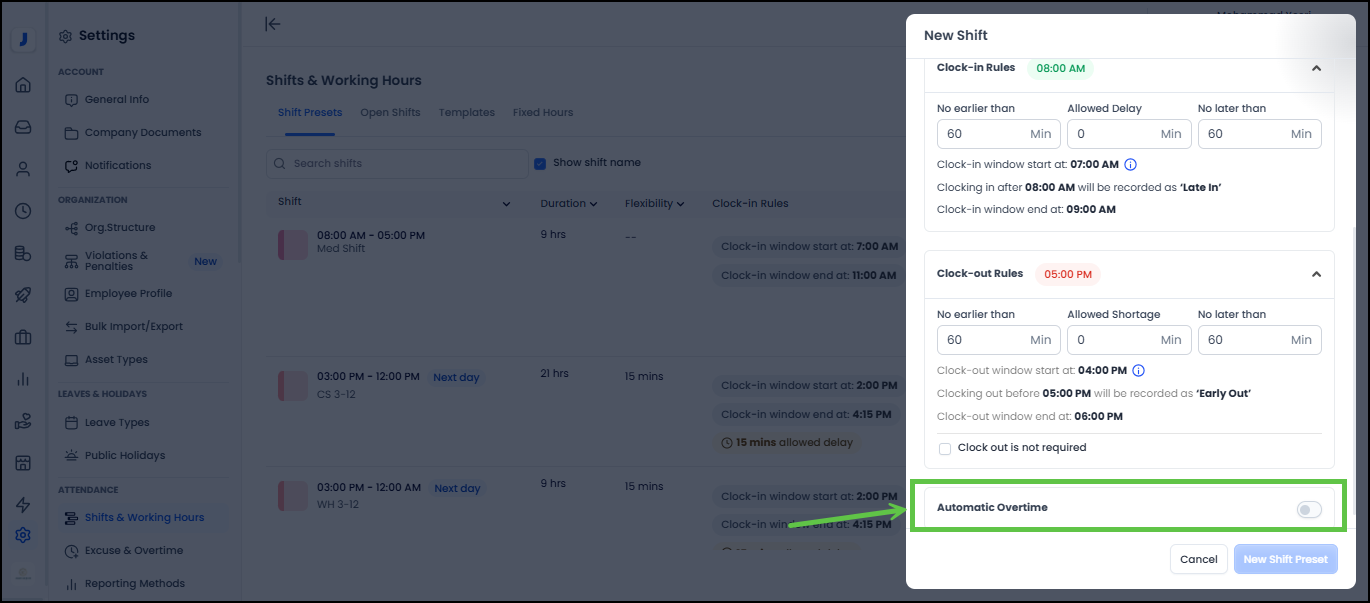Collapse the Clock-in Rules section
1370x603 pixels.
1316,68
